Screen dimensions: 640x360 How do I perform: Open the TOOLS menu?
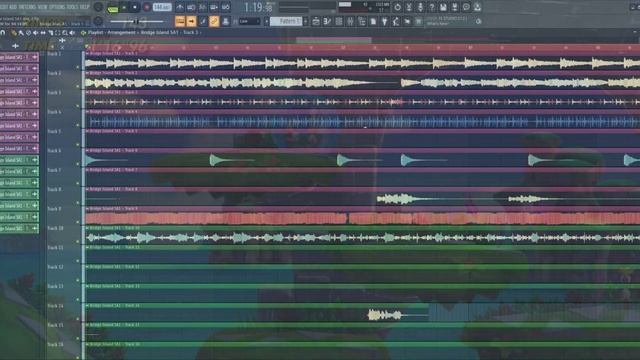point(72,7)
